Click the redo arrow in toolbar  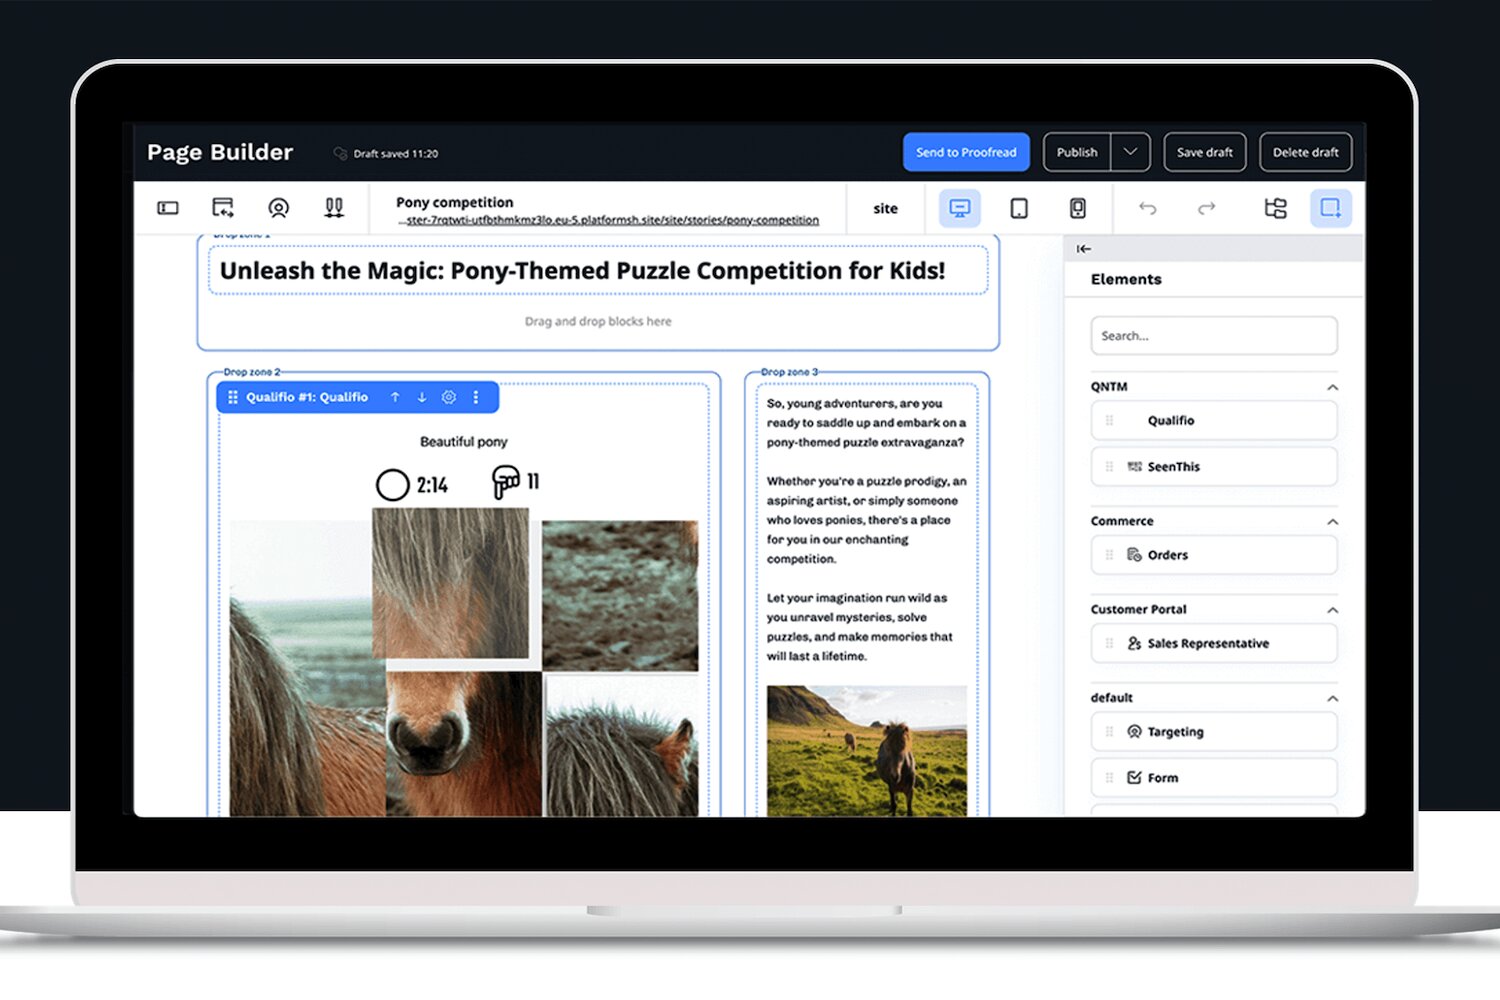[x=1207, y=208]
